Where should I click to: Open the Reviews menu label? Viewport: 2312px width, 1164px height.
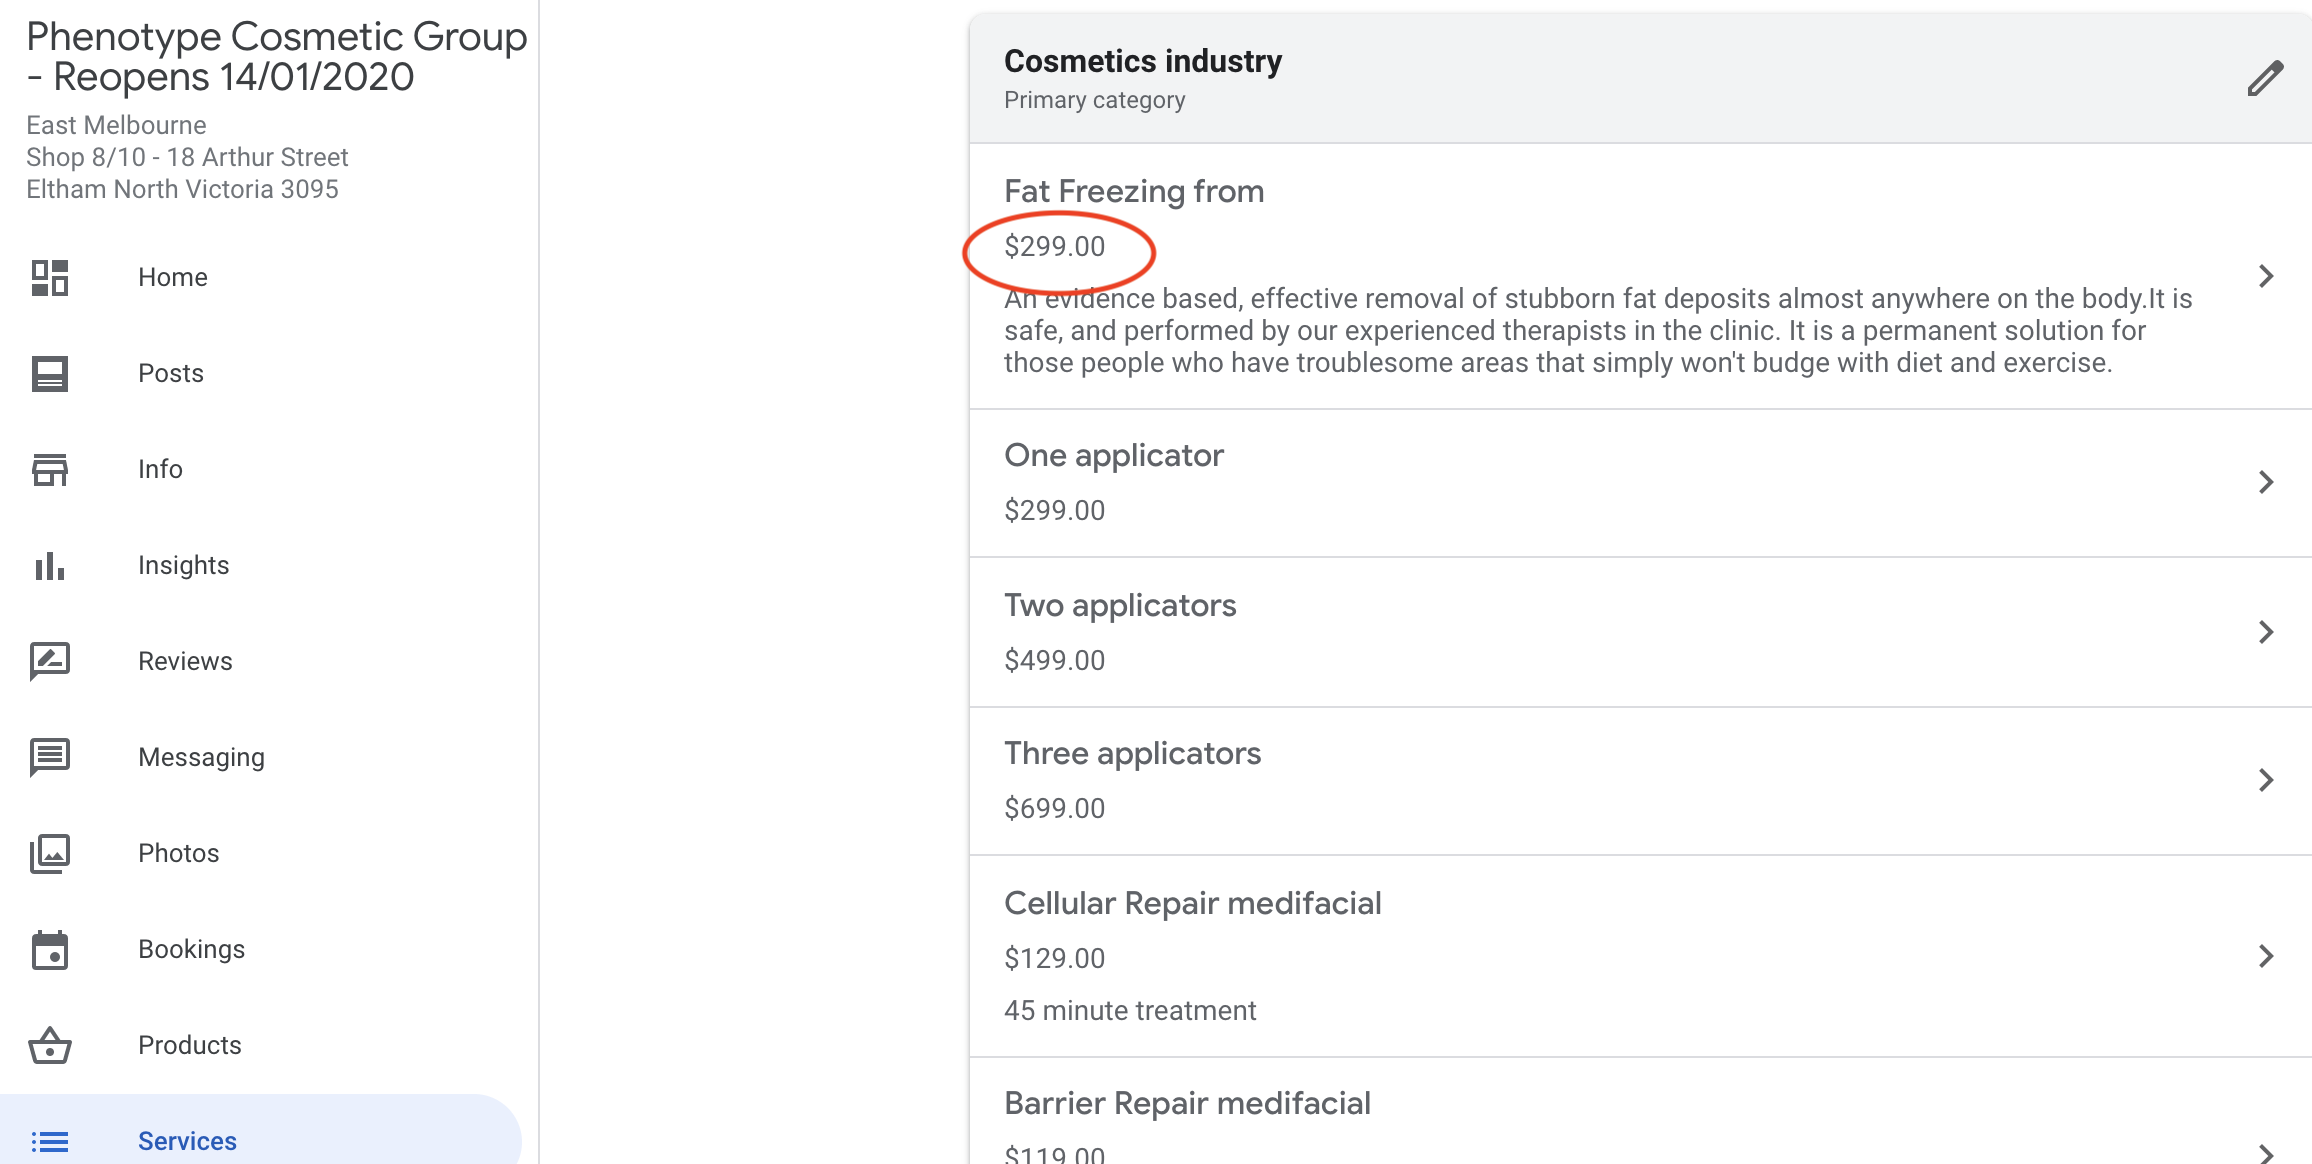(185, 661)
